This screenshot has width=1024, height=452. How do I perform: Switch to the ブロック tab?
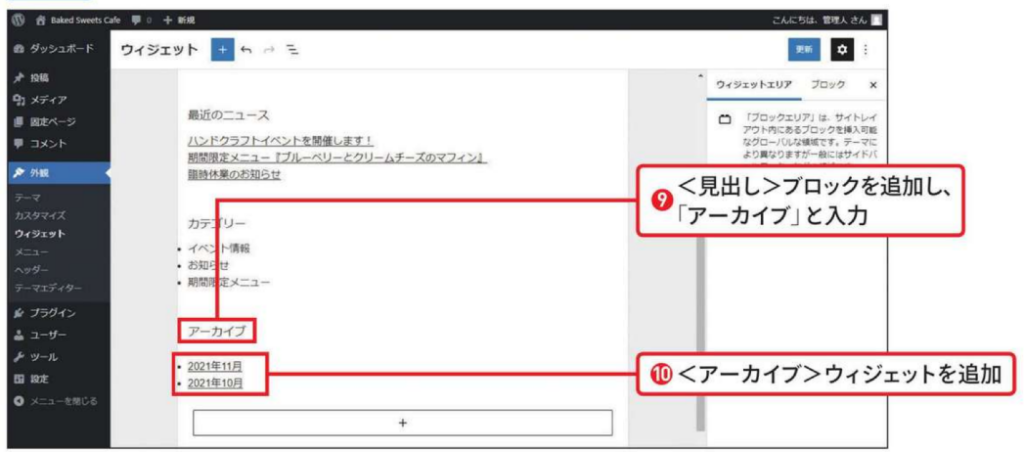pos(827,85)
